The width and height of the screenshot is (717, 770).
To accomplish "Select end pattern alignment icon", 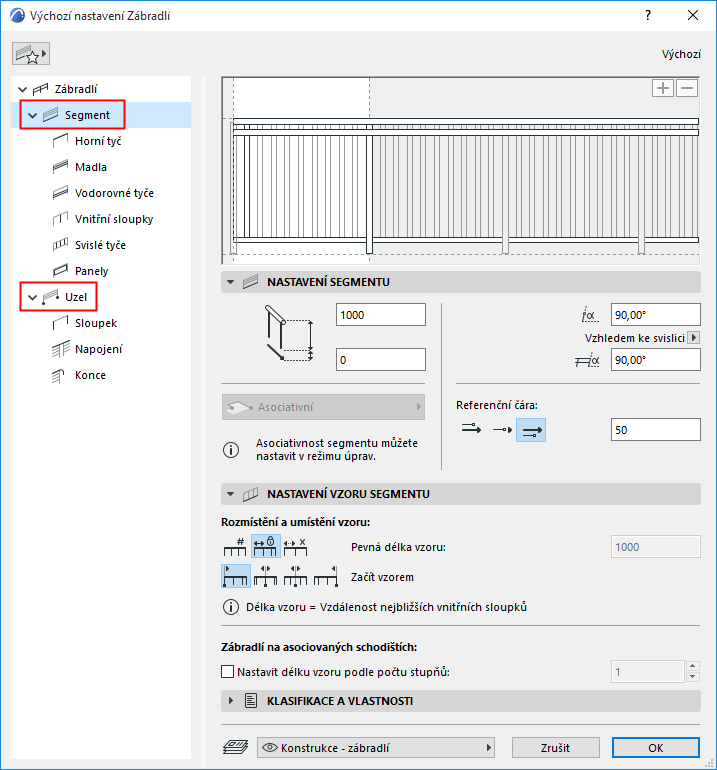I will [326, 576].
